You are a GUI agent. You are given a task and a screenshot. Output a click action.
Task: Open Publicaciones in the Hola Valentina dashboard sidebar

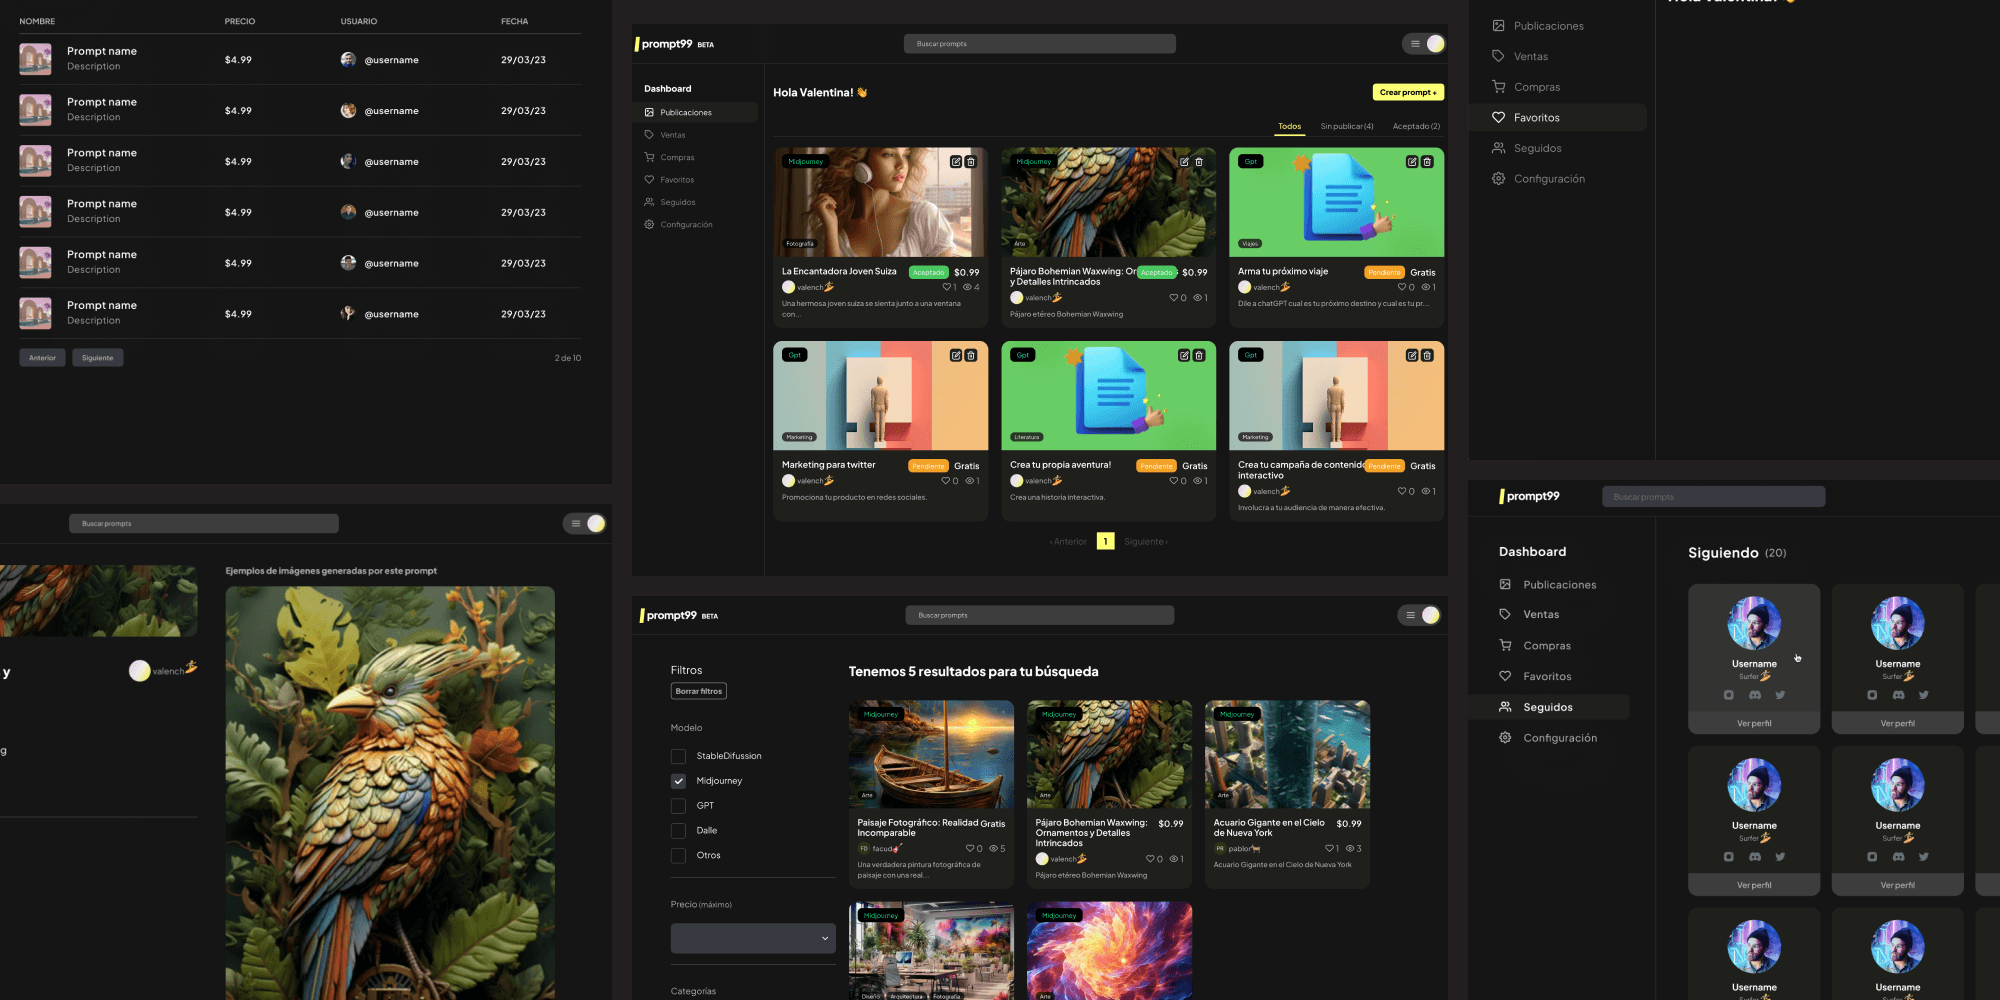click(696, 112)
